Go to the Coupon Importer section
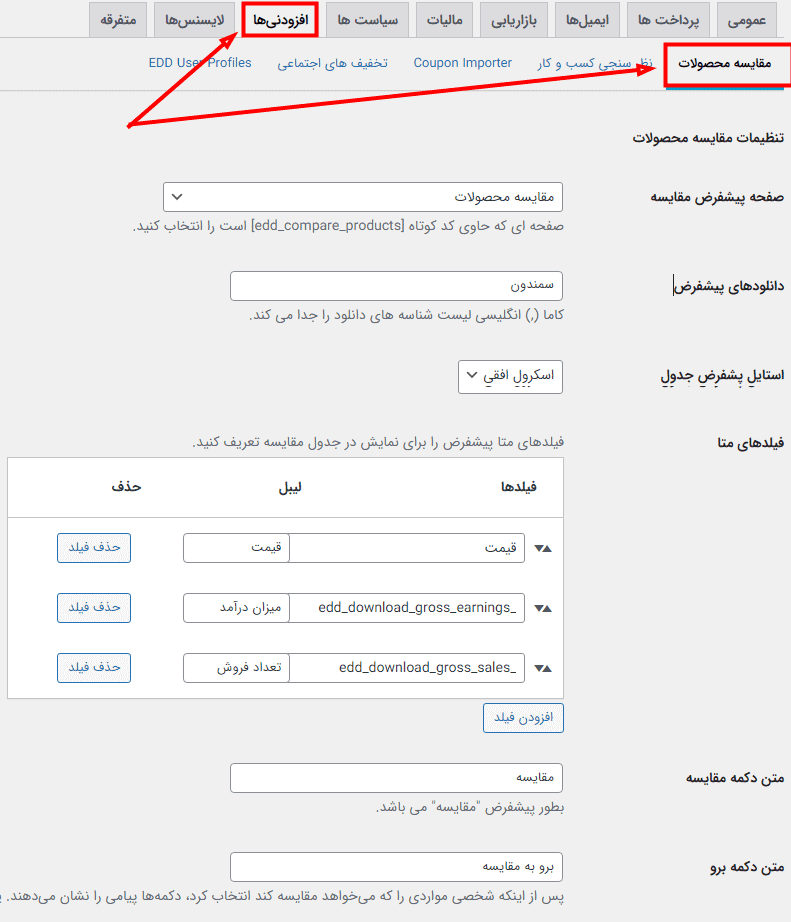791x922 pixels. (462, 63)
